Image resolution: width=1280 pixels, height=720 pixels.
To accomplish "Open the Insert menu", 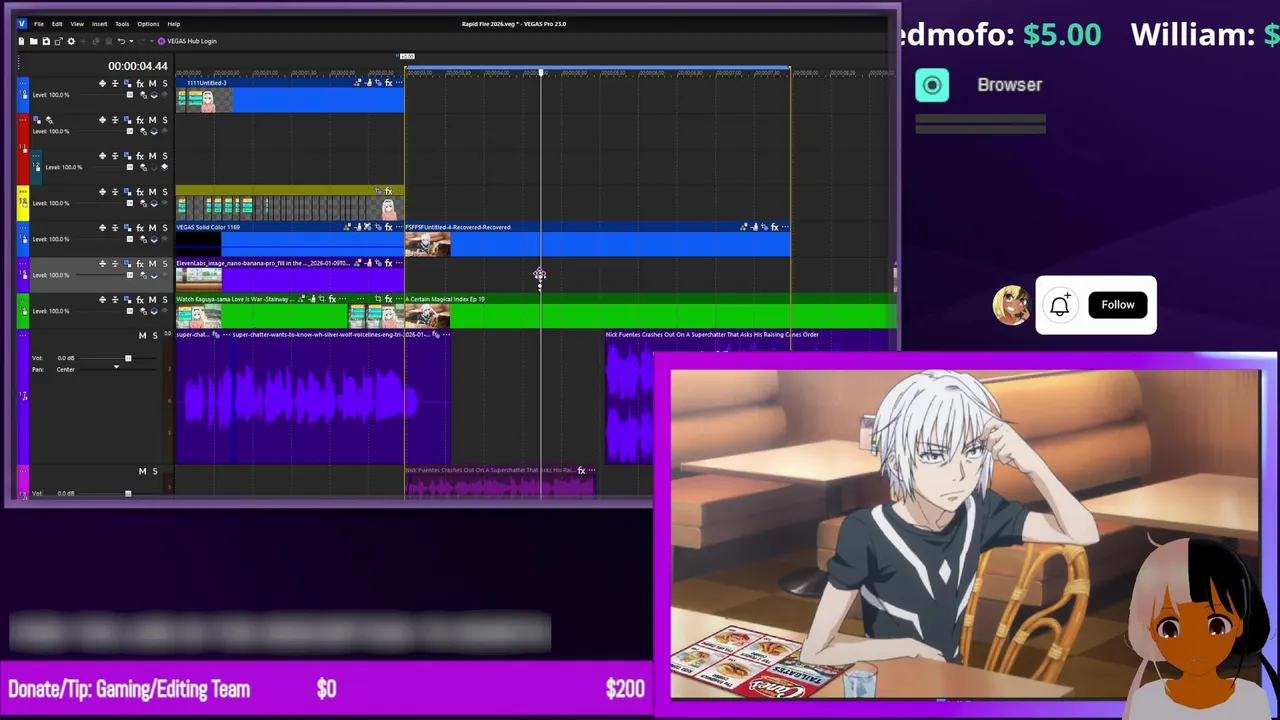I will click(x=99, y=23).
